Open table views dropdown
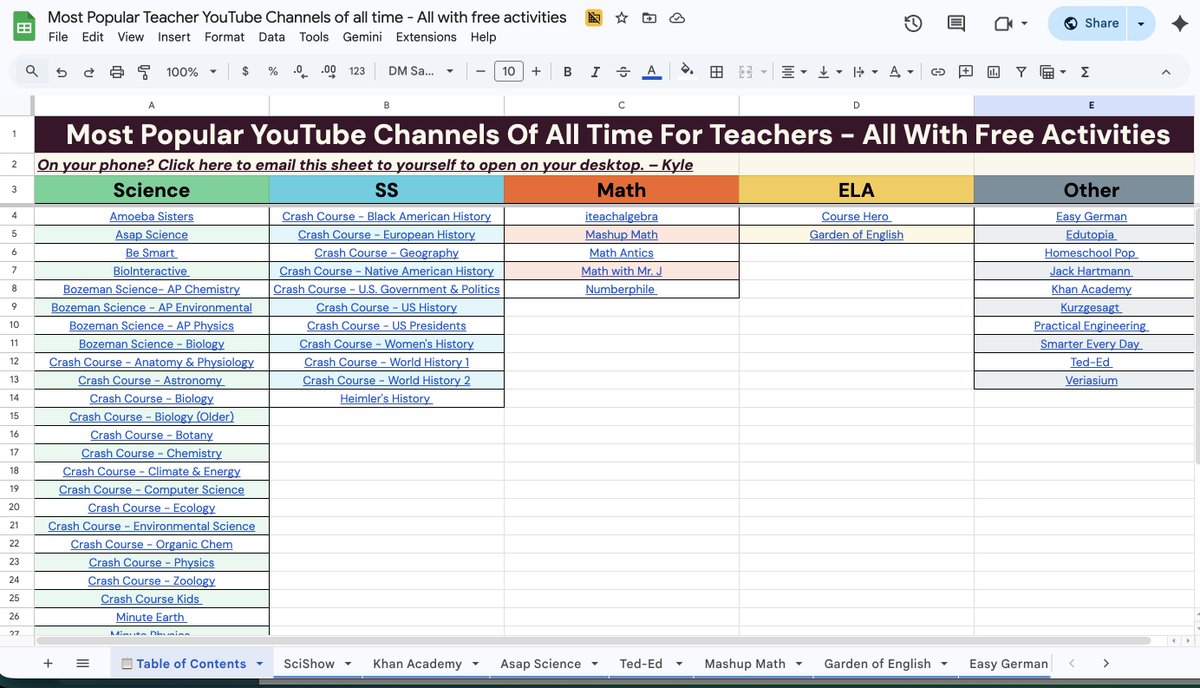 [x=1051, y=72]
